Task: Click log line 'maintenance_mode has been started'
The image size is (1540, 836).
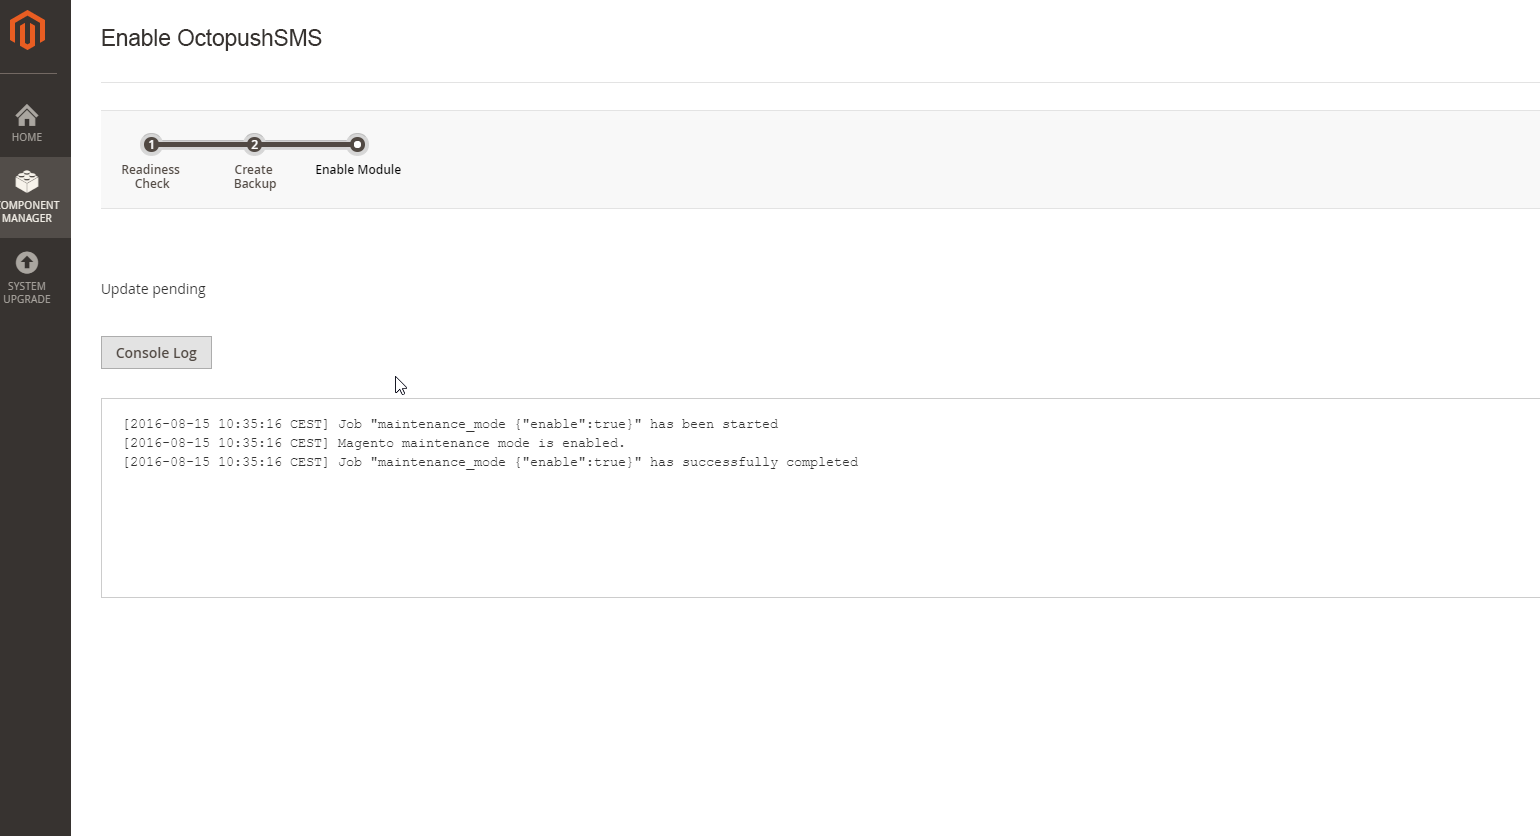Action: tap(450, 424)
